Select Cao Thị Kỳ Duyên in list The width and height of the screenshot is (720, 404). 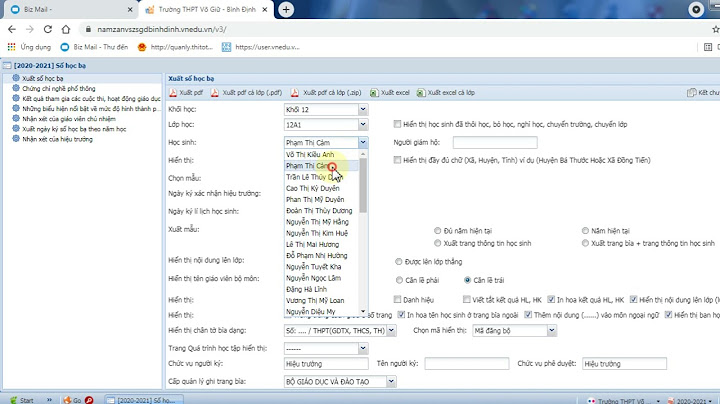pos(321,188)
